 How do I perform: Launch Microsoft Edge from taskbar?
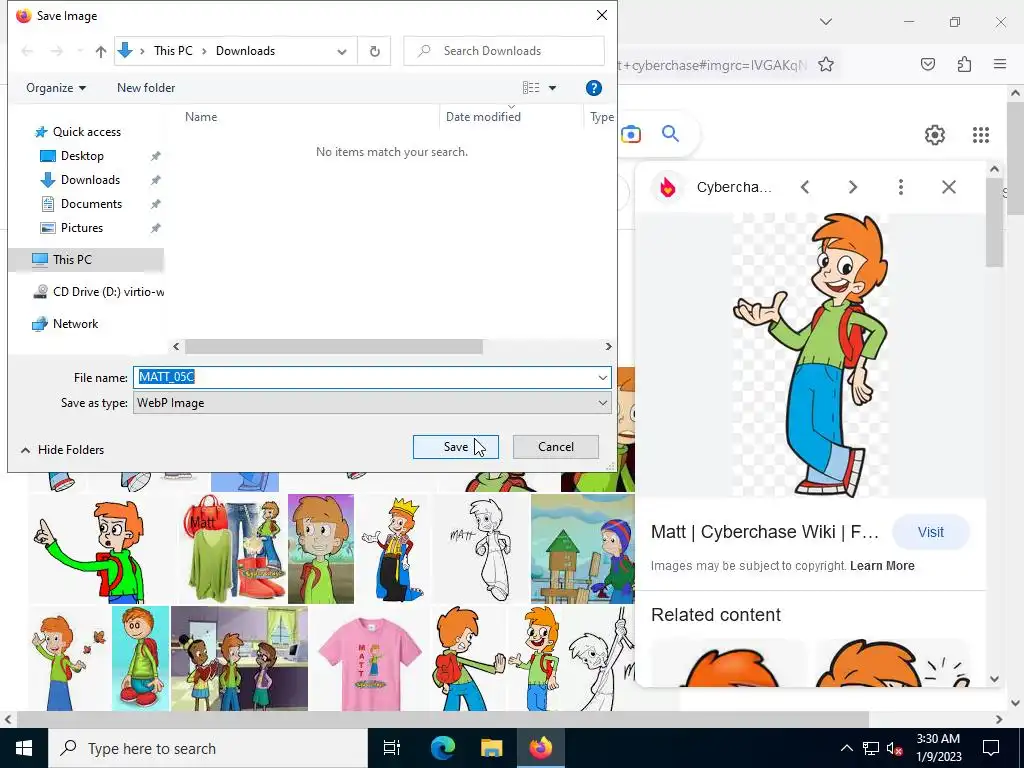442,748
